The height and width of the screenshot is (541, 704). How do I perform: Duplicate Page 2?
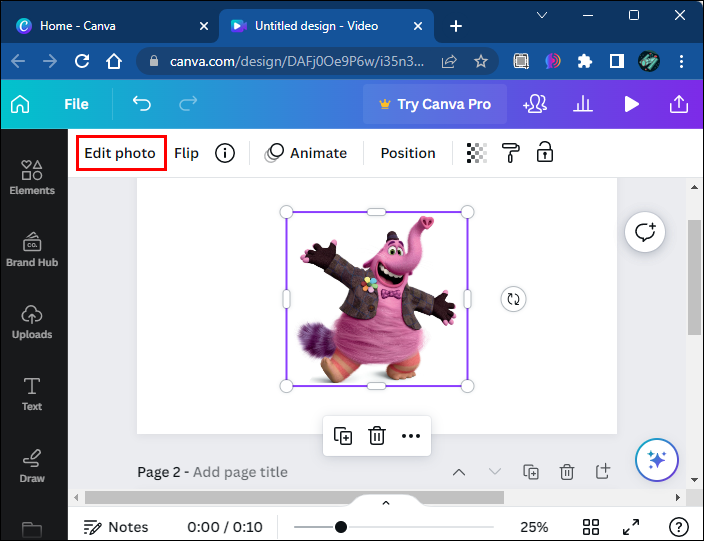tap(531, 472)
